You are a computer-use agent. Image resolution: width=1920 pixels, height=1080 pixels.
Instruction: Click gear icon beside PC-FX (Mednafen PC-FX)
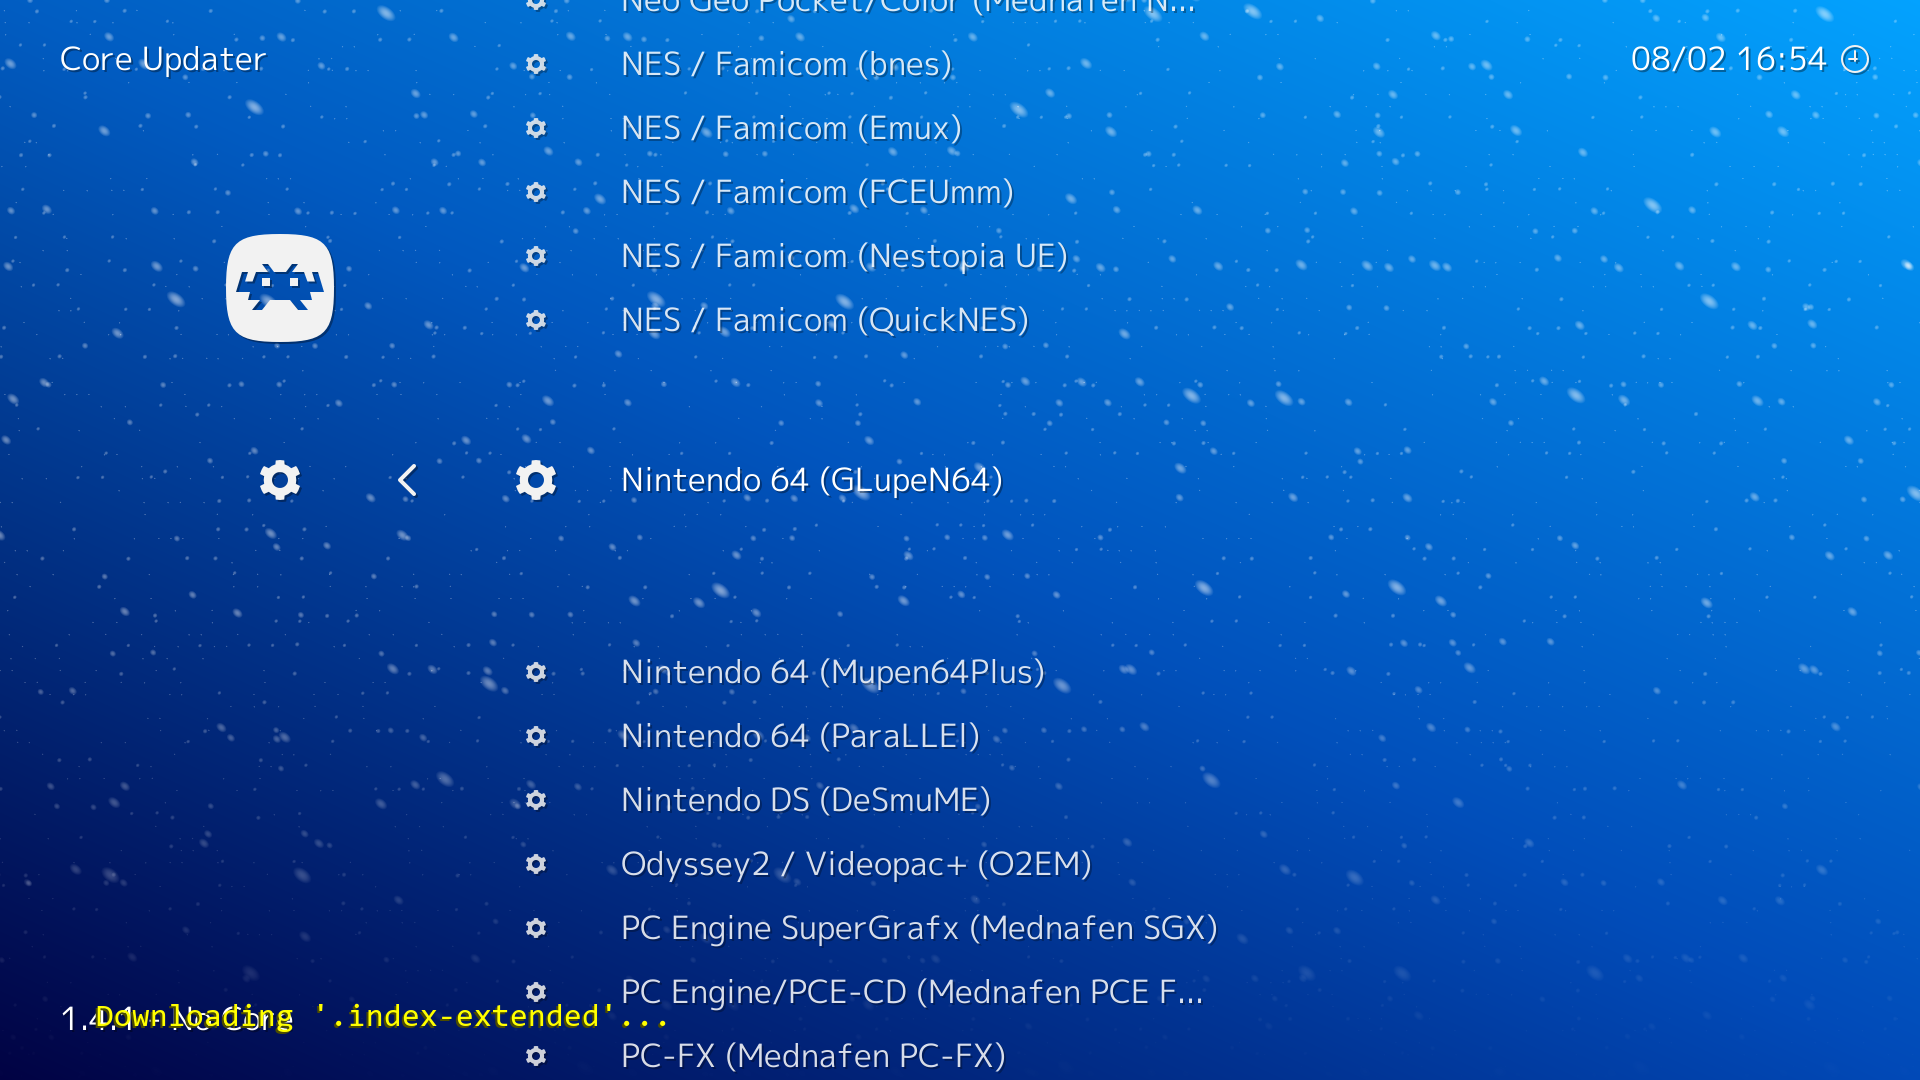536,1056
